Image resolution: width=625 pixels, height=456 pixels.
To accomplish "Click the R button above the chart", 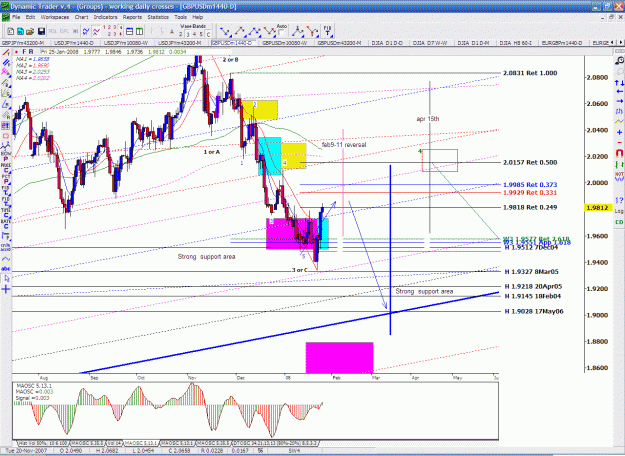I will pos(31,52).
